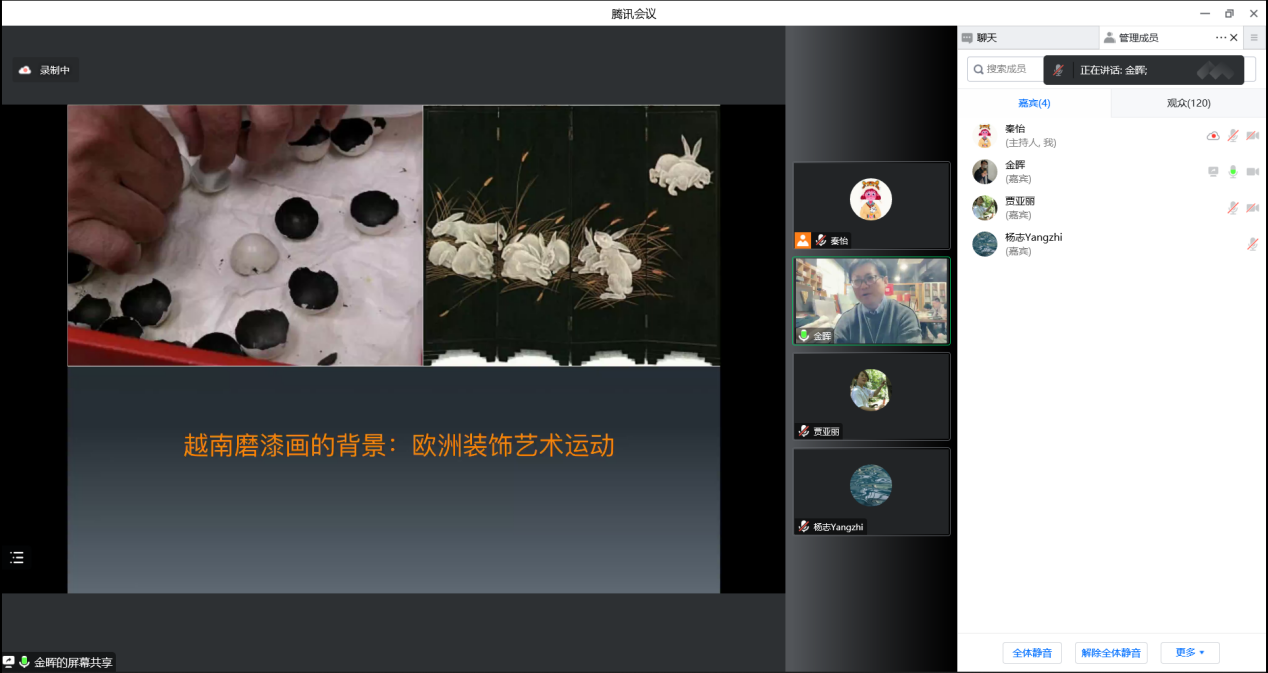Open the three-dot options on the 管理成员 tab
This screenshot has height=673, width=1268.
(1220, 38)
